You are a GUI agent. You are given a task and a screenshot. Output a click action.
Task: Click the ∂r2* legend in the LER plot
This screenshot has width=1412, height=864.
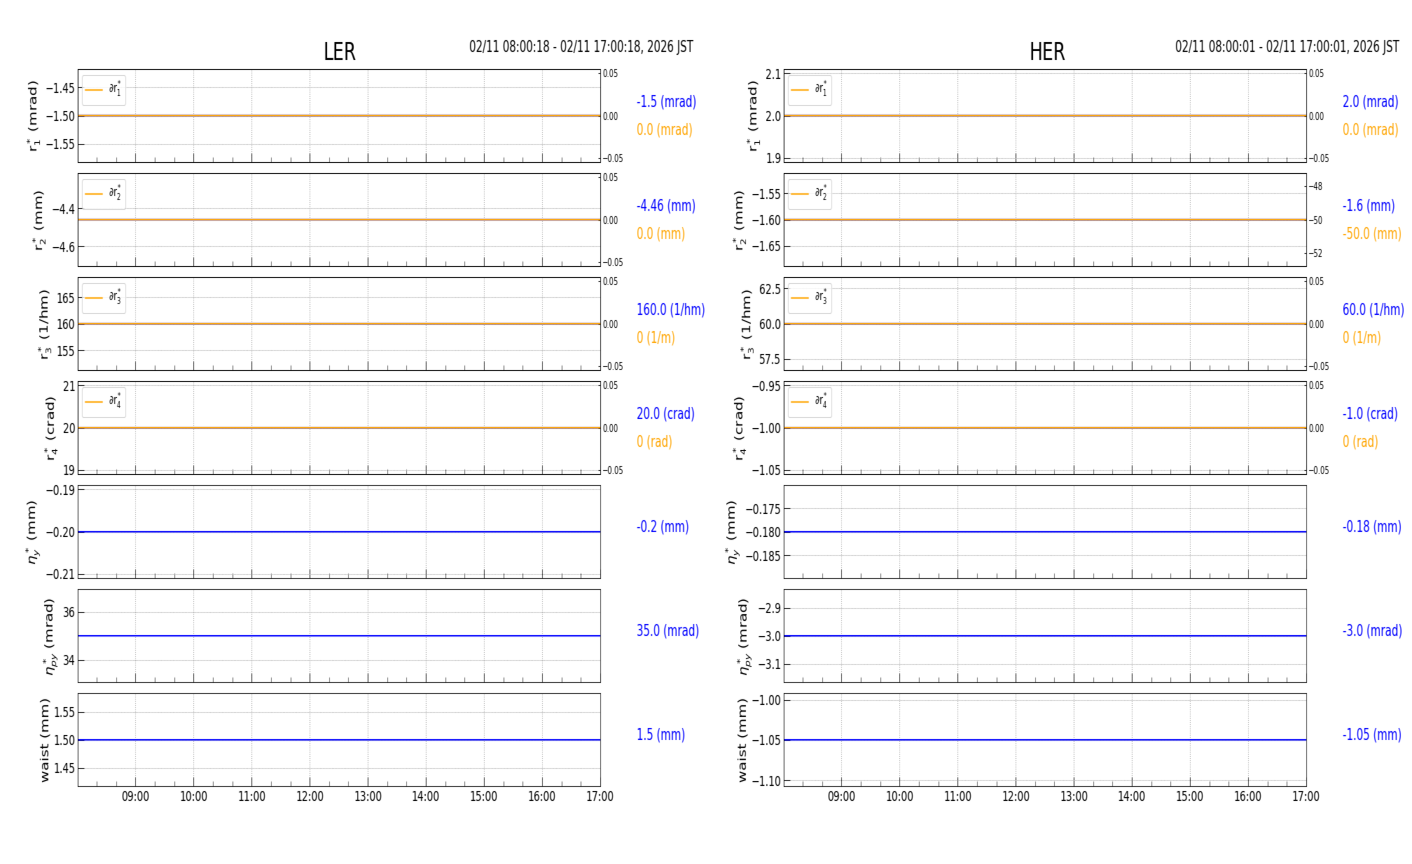pyautogui.click(x=104, y=194)
